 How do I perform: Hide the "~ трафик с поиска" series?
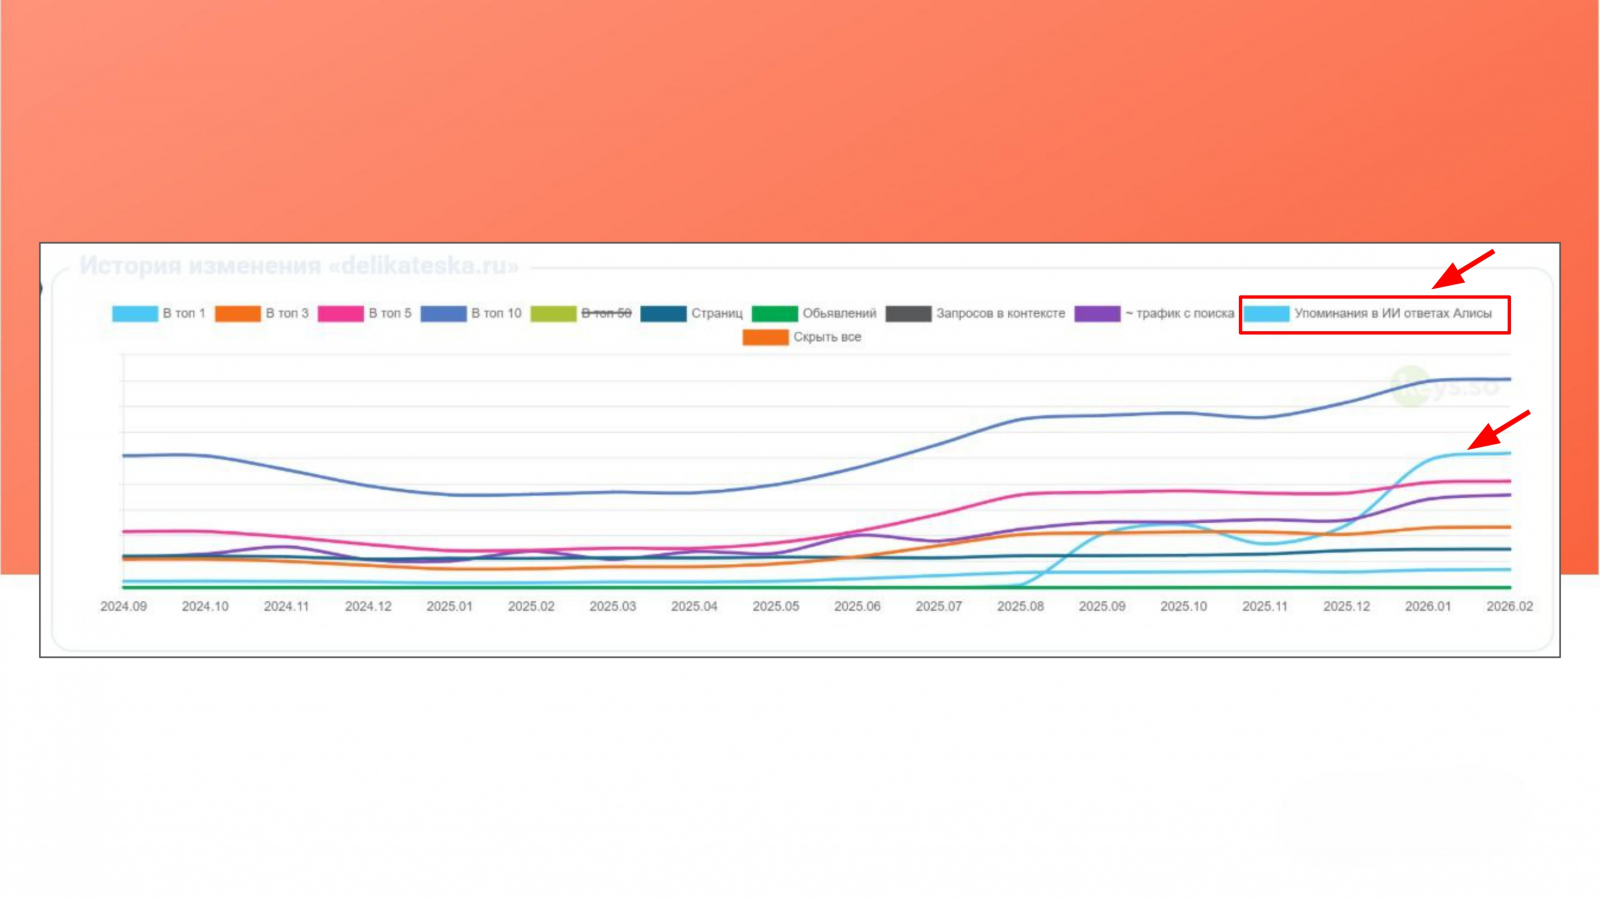click(x=1155, y=314)
